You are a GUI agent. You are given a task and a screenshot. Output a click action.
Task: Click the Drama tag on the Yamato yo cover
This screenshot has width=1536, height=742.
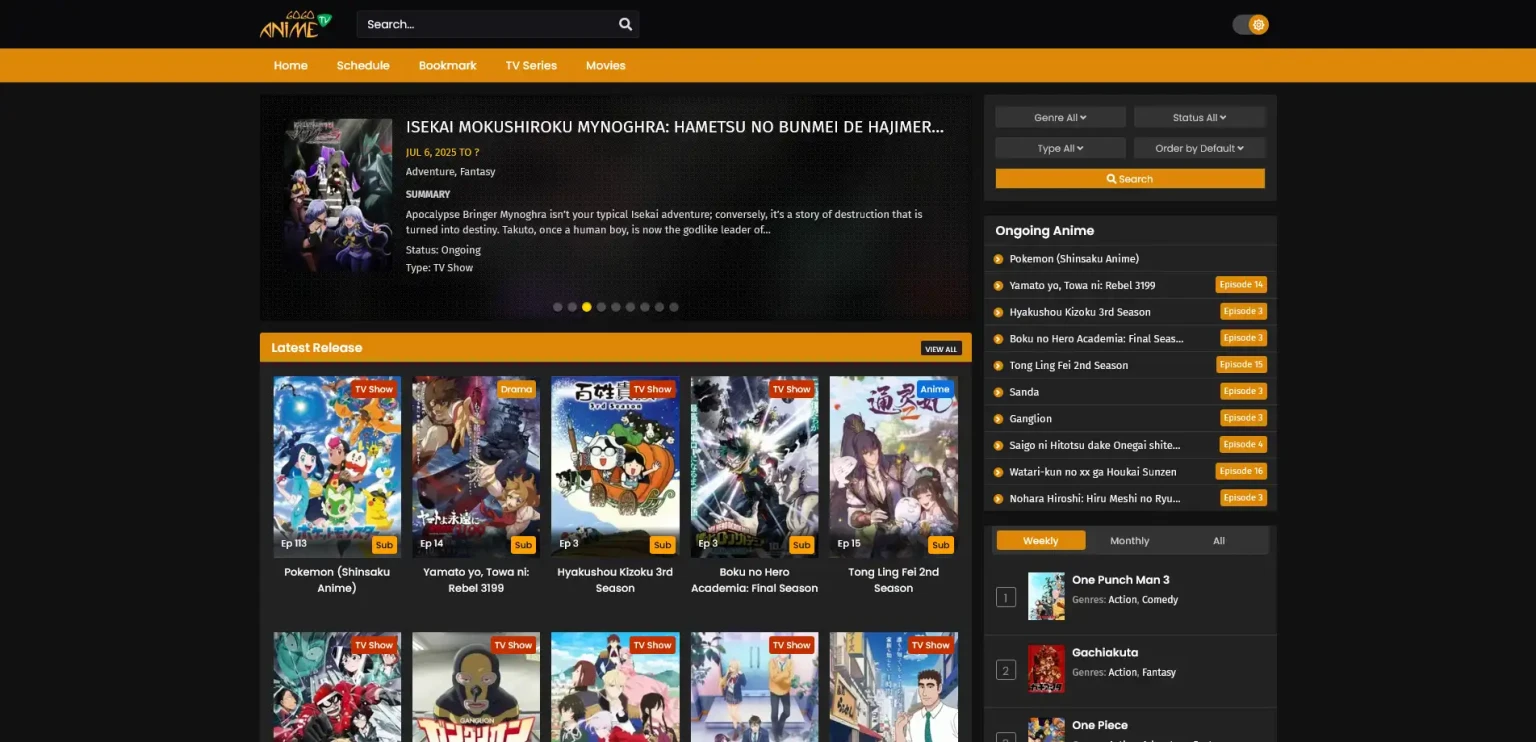point(516,389)
